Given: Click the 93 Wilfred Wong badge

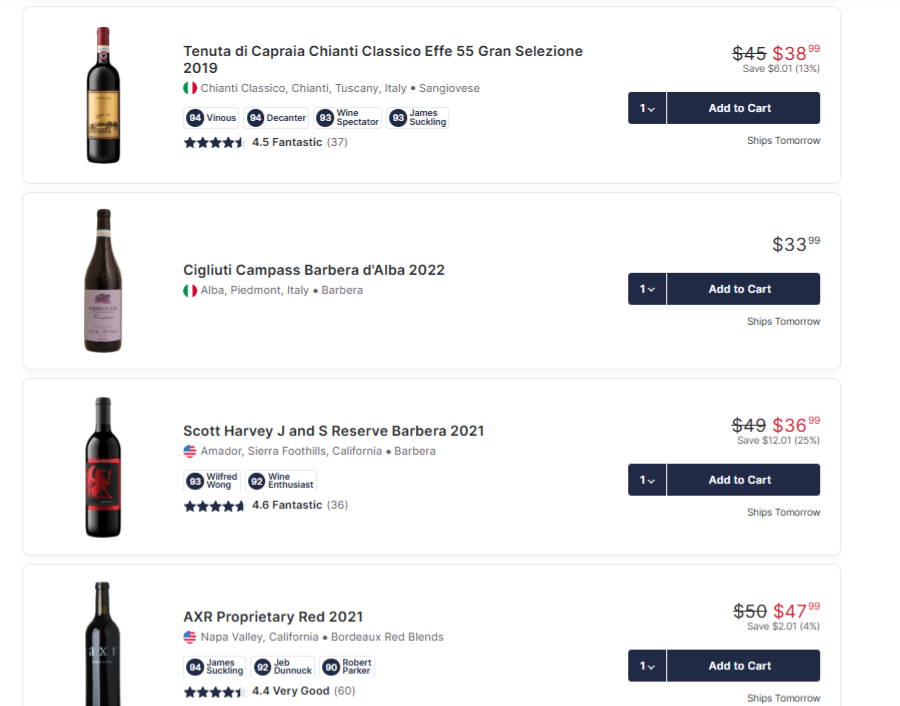Looking at the screenshot, I should coord(212,480).
